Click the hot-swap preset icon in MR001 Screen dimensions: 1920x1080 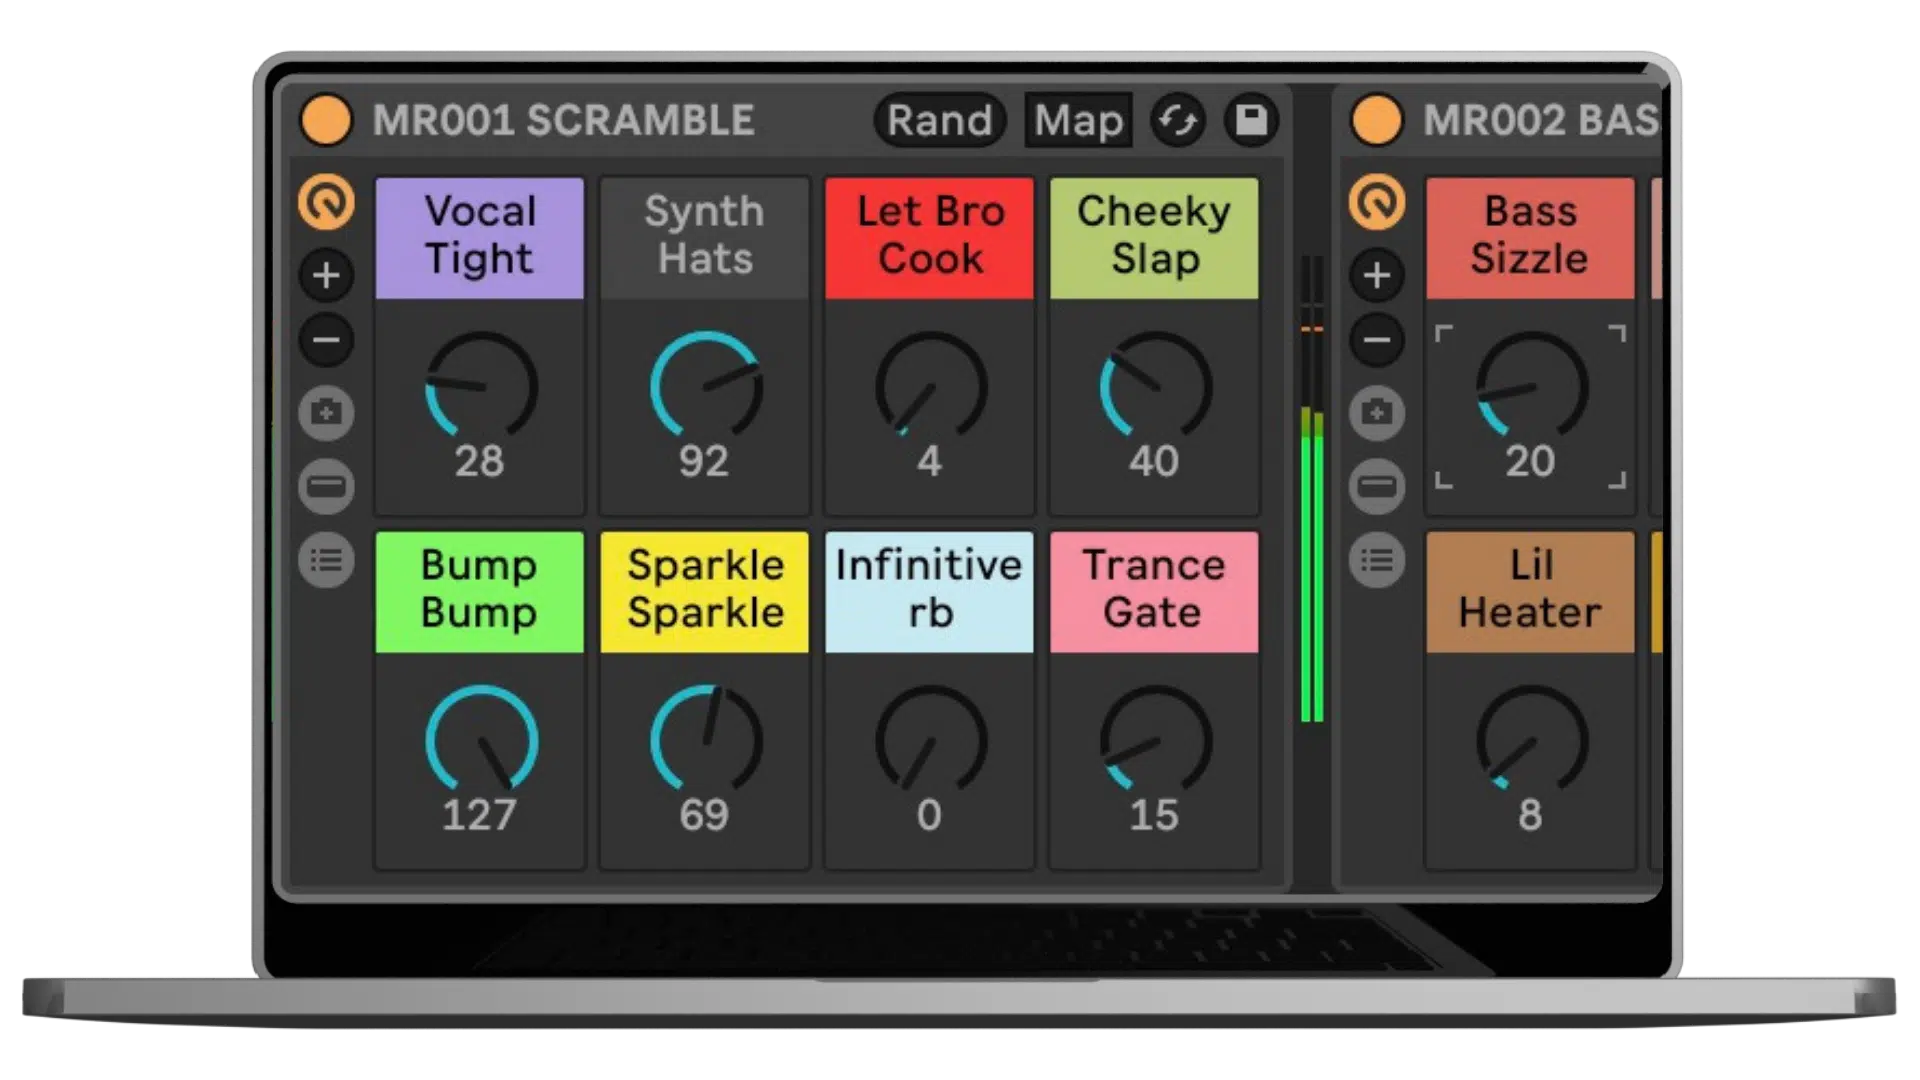click(1178, 120)
